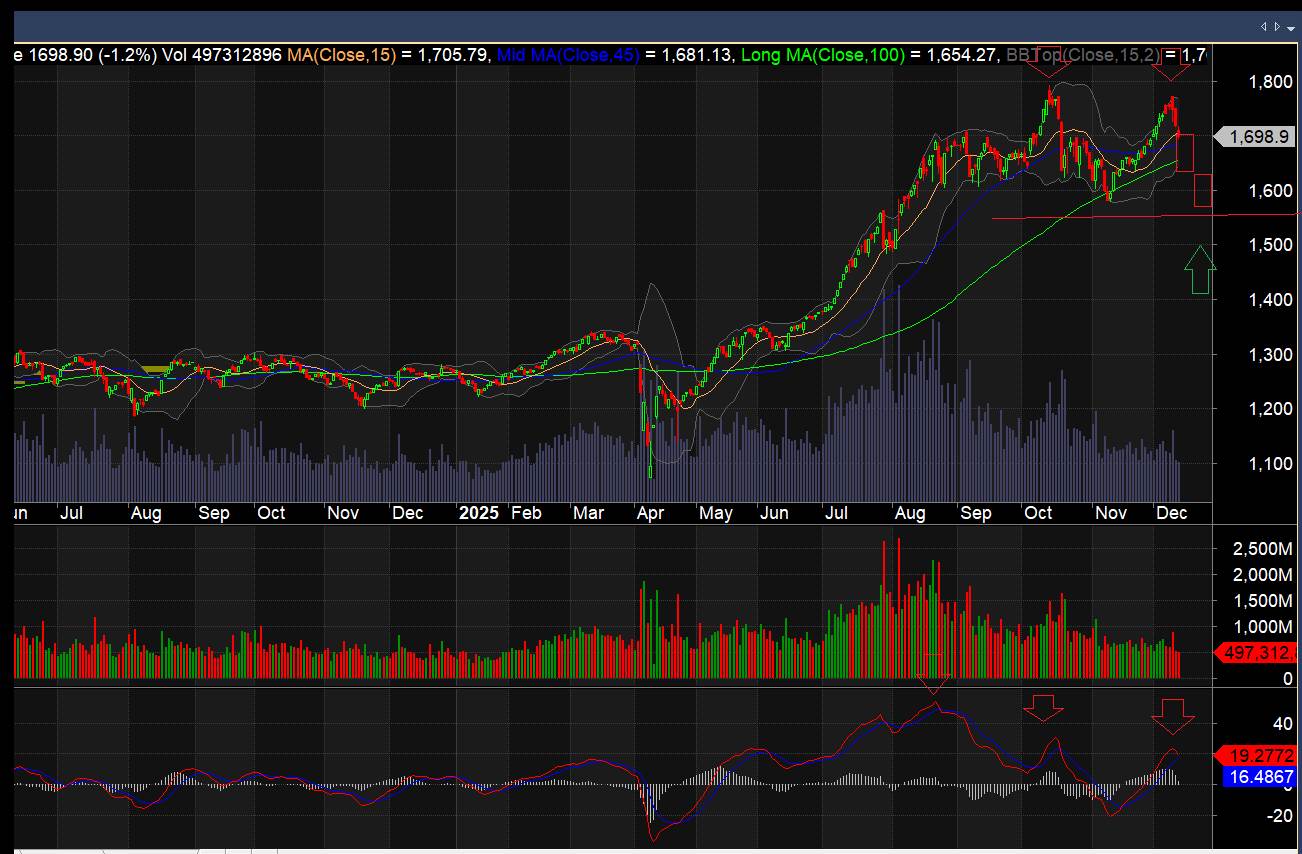Select the red down arrow above MACD October peak
Screen dimensions: 1302x854
point(1044,708)
